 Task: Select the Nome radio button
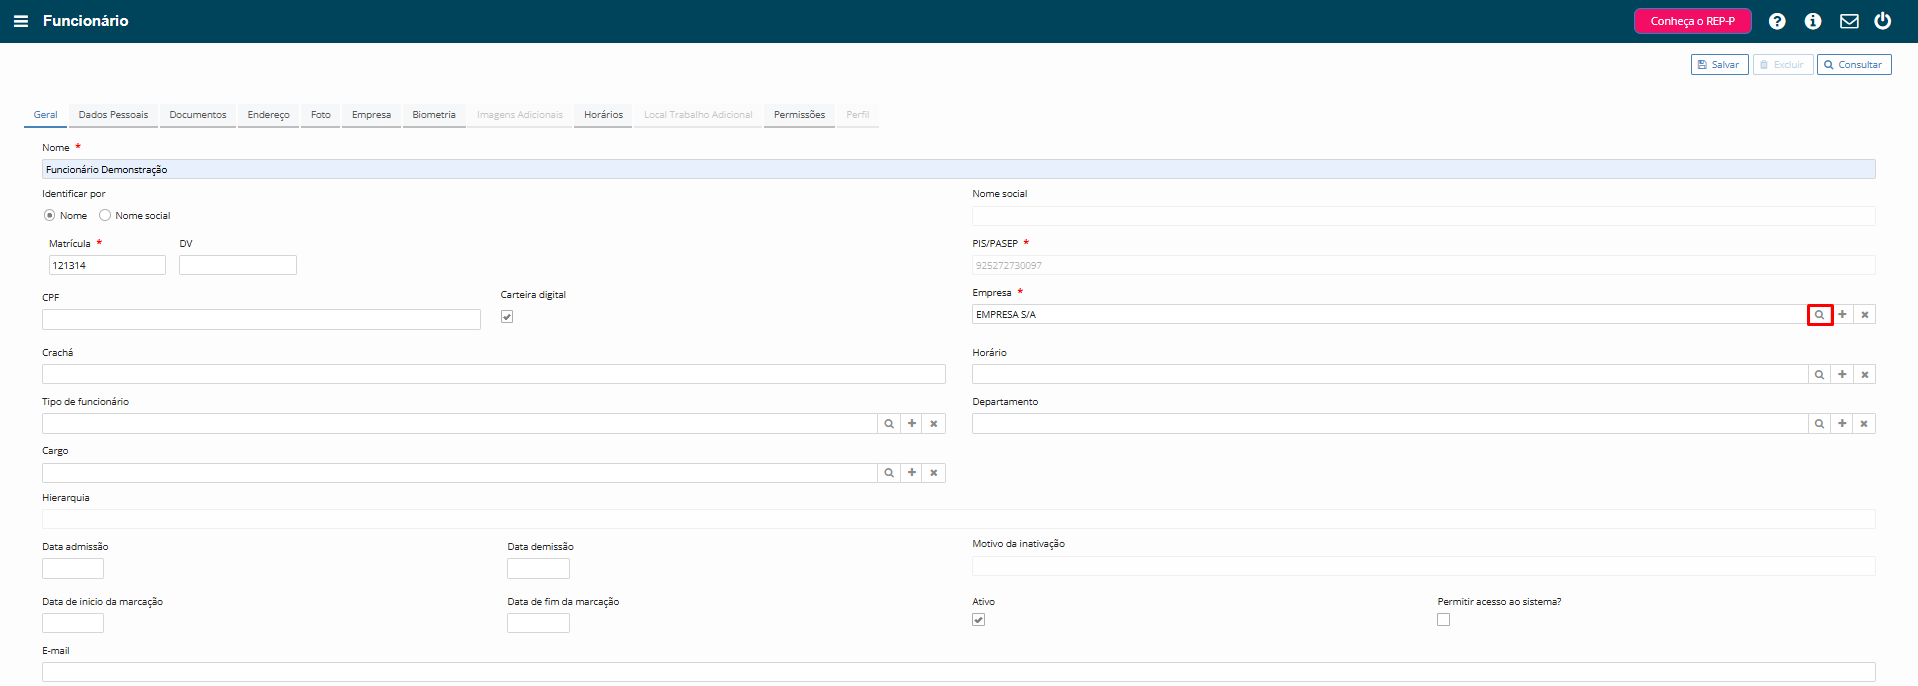49,216
